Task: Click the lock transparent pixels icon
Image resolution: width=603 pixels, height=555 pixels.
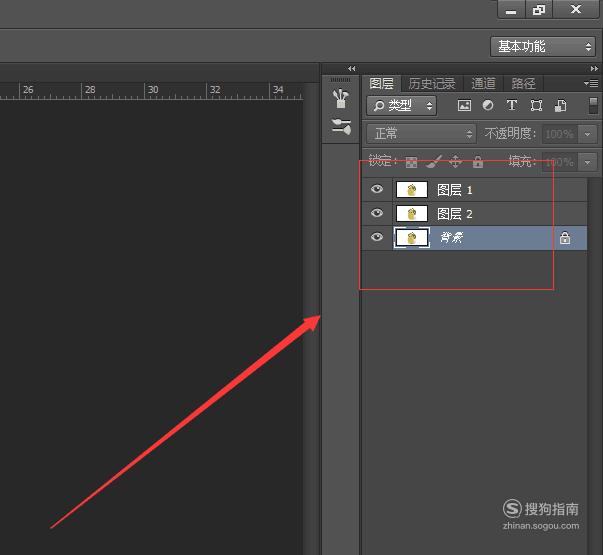Action: [x=411, y=162]
